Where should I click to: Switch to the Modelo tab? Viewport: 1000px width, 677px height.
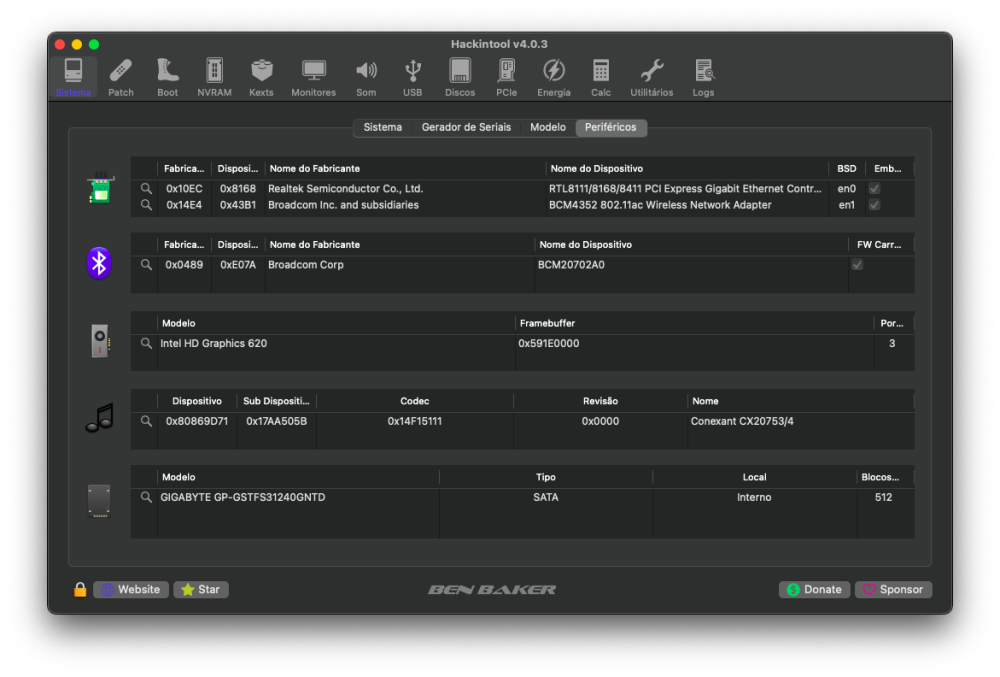click(x=548, y=127)
